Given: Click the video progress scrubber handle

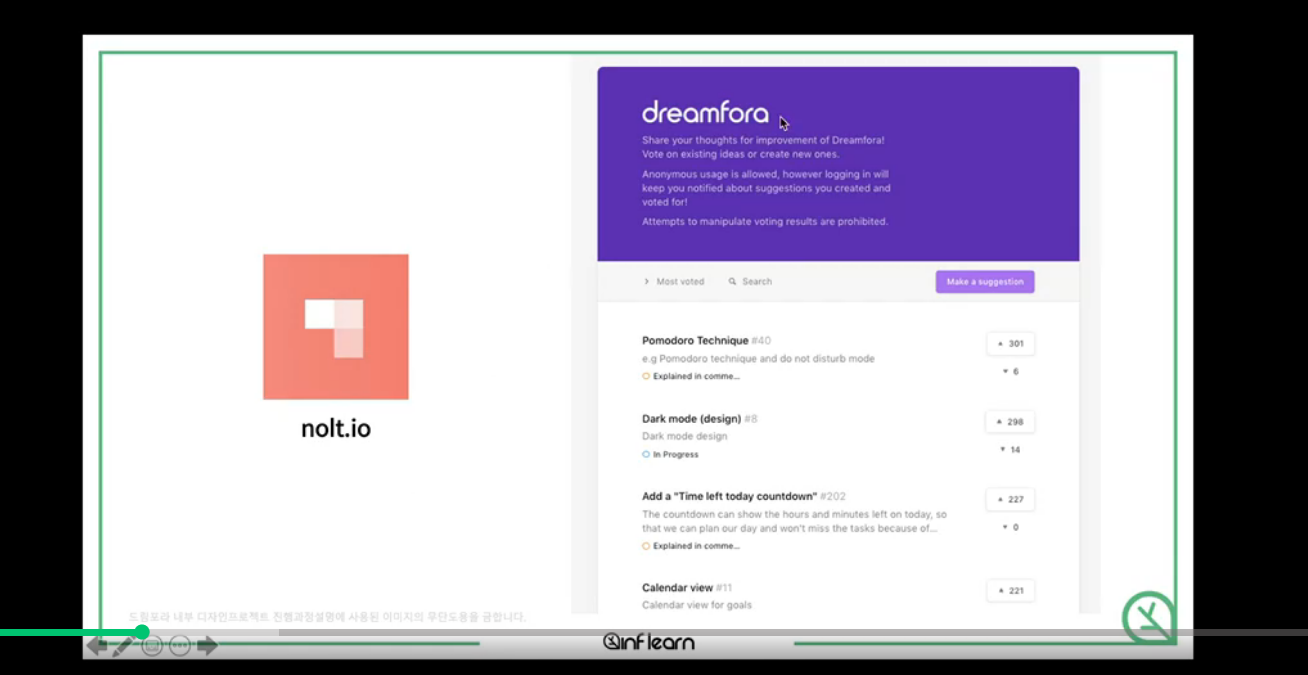Looking at the screenshot, I should point(142,632).
